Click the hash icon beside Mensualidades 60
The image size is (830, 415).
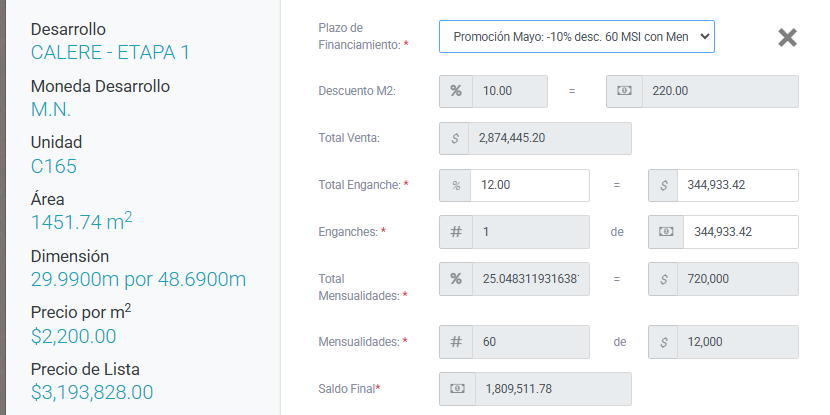[456, 342]
